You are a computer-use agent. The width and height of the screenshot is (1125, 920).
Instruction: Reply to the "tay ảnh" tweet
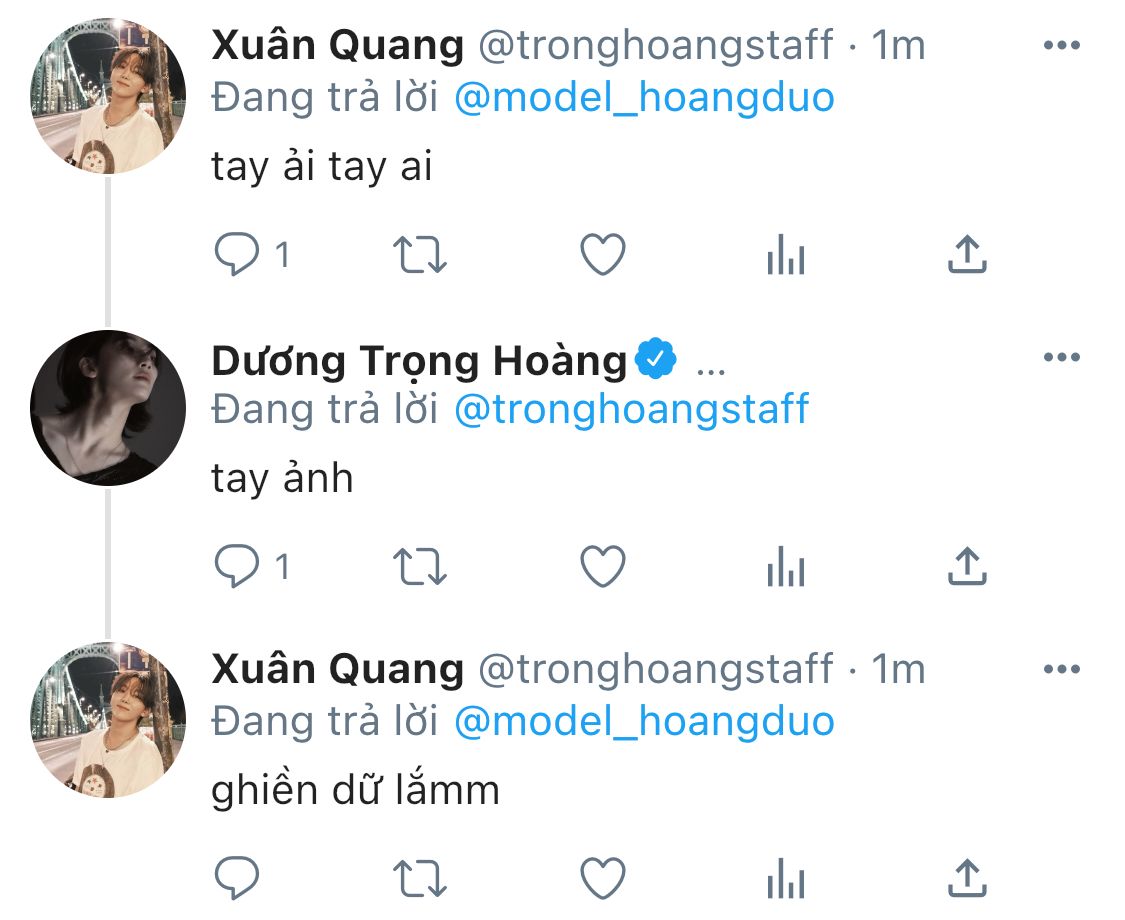pyautogui.click(x=237, y=567)
